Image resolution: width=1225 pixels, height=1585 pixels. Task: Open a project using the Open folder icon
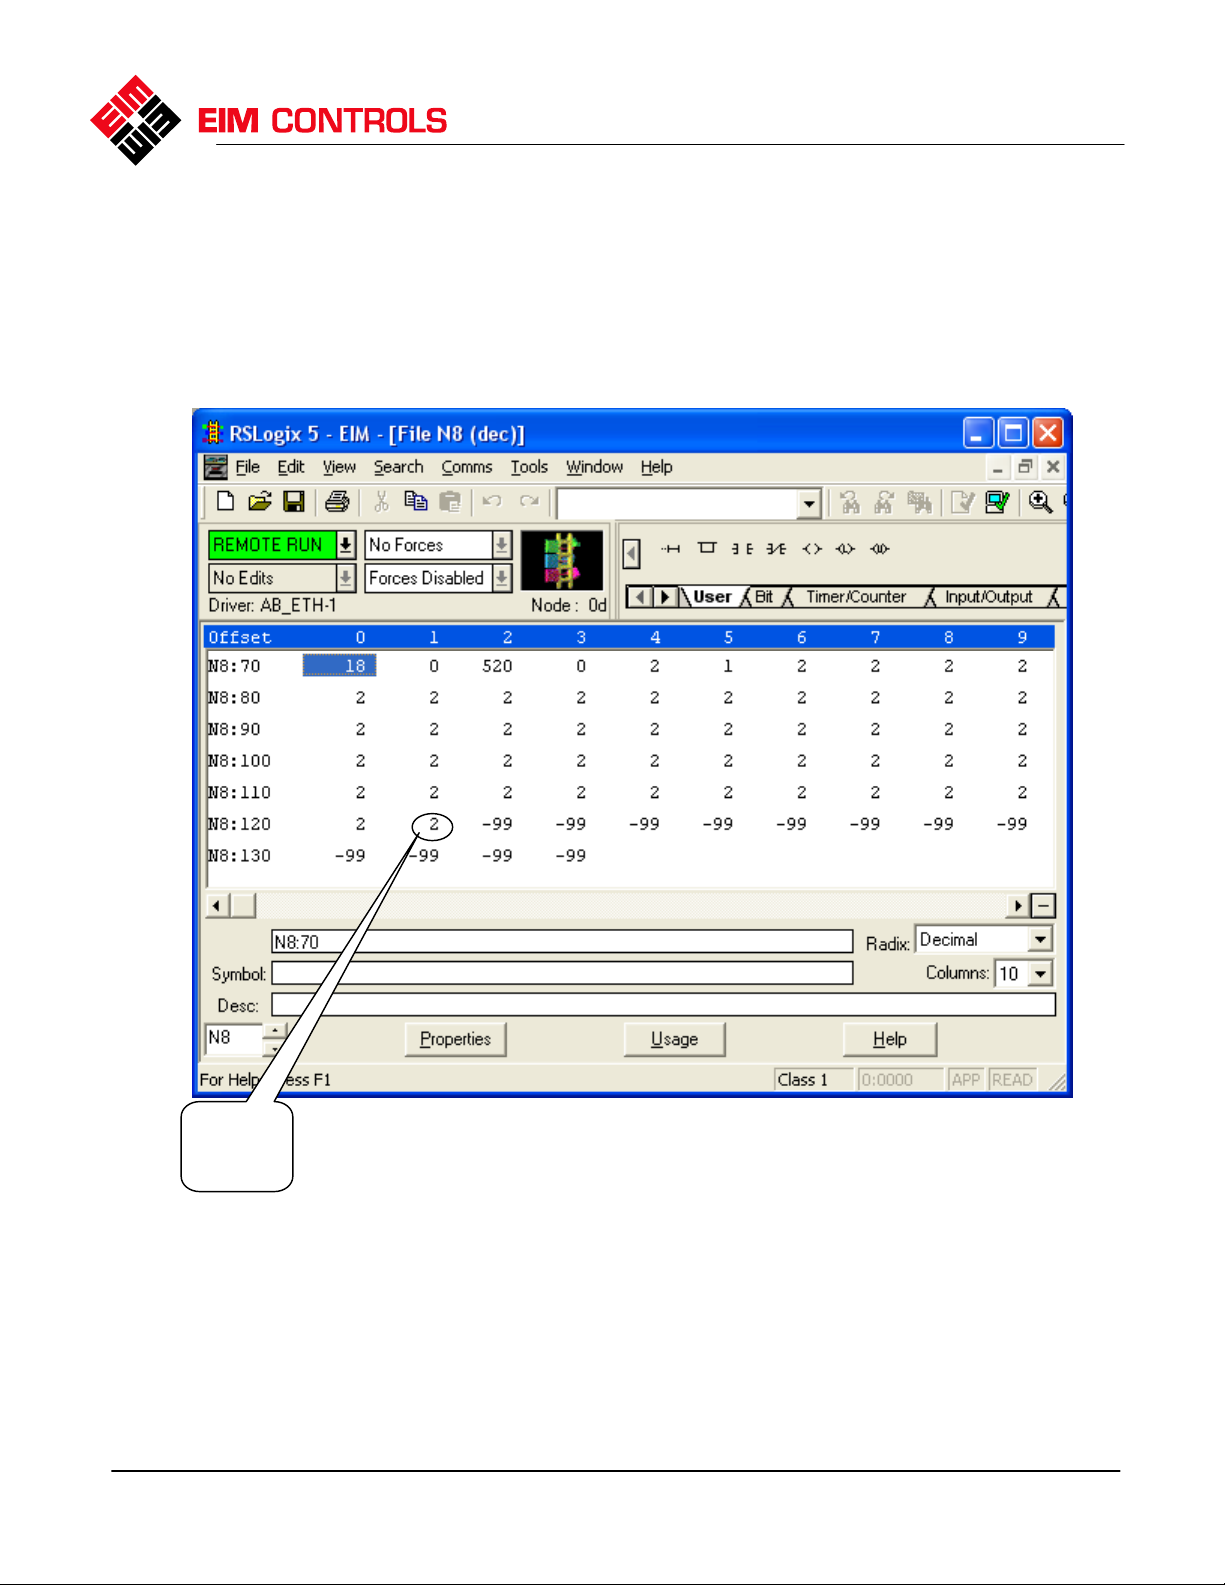(260, 502)
